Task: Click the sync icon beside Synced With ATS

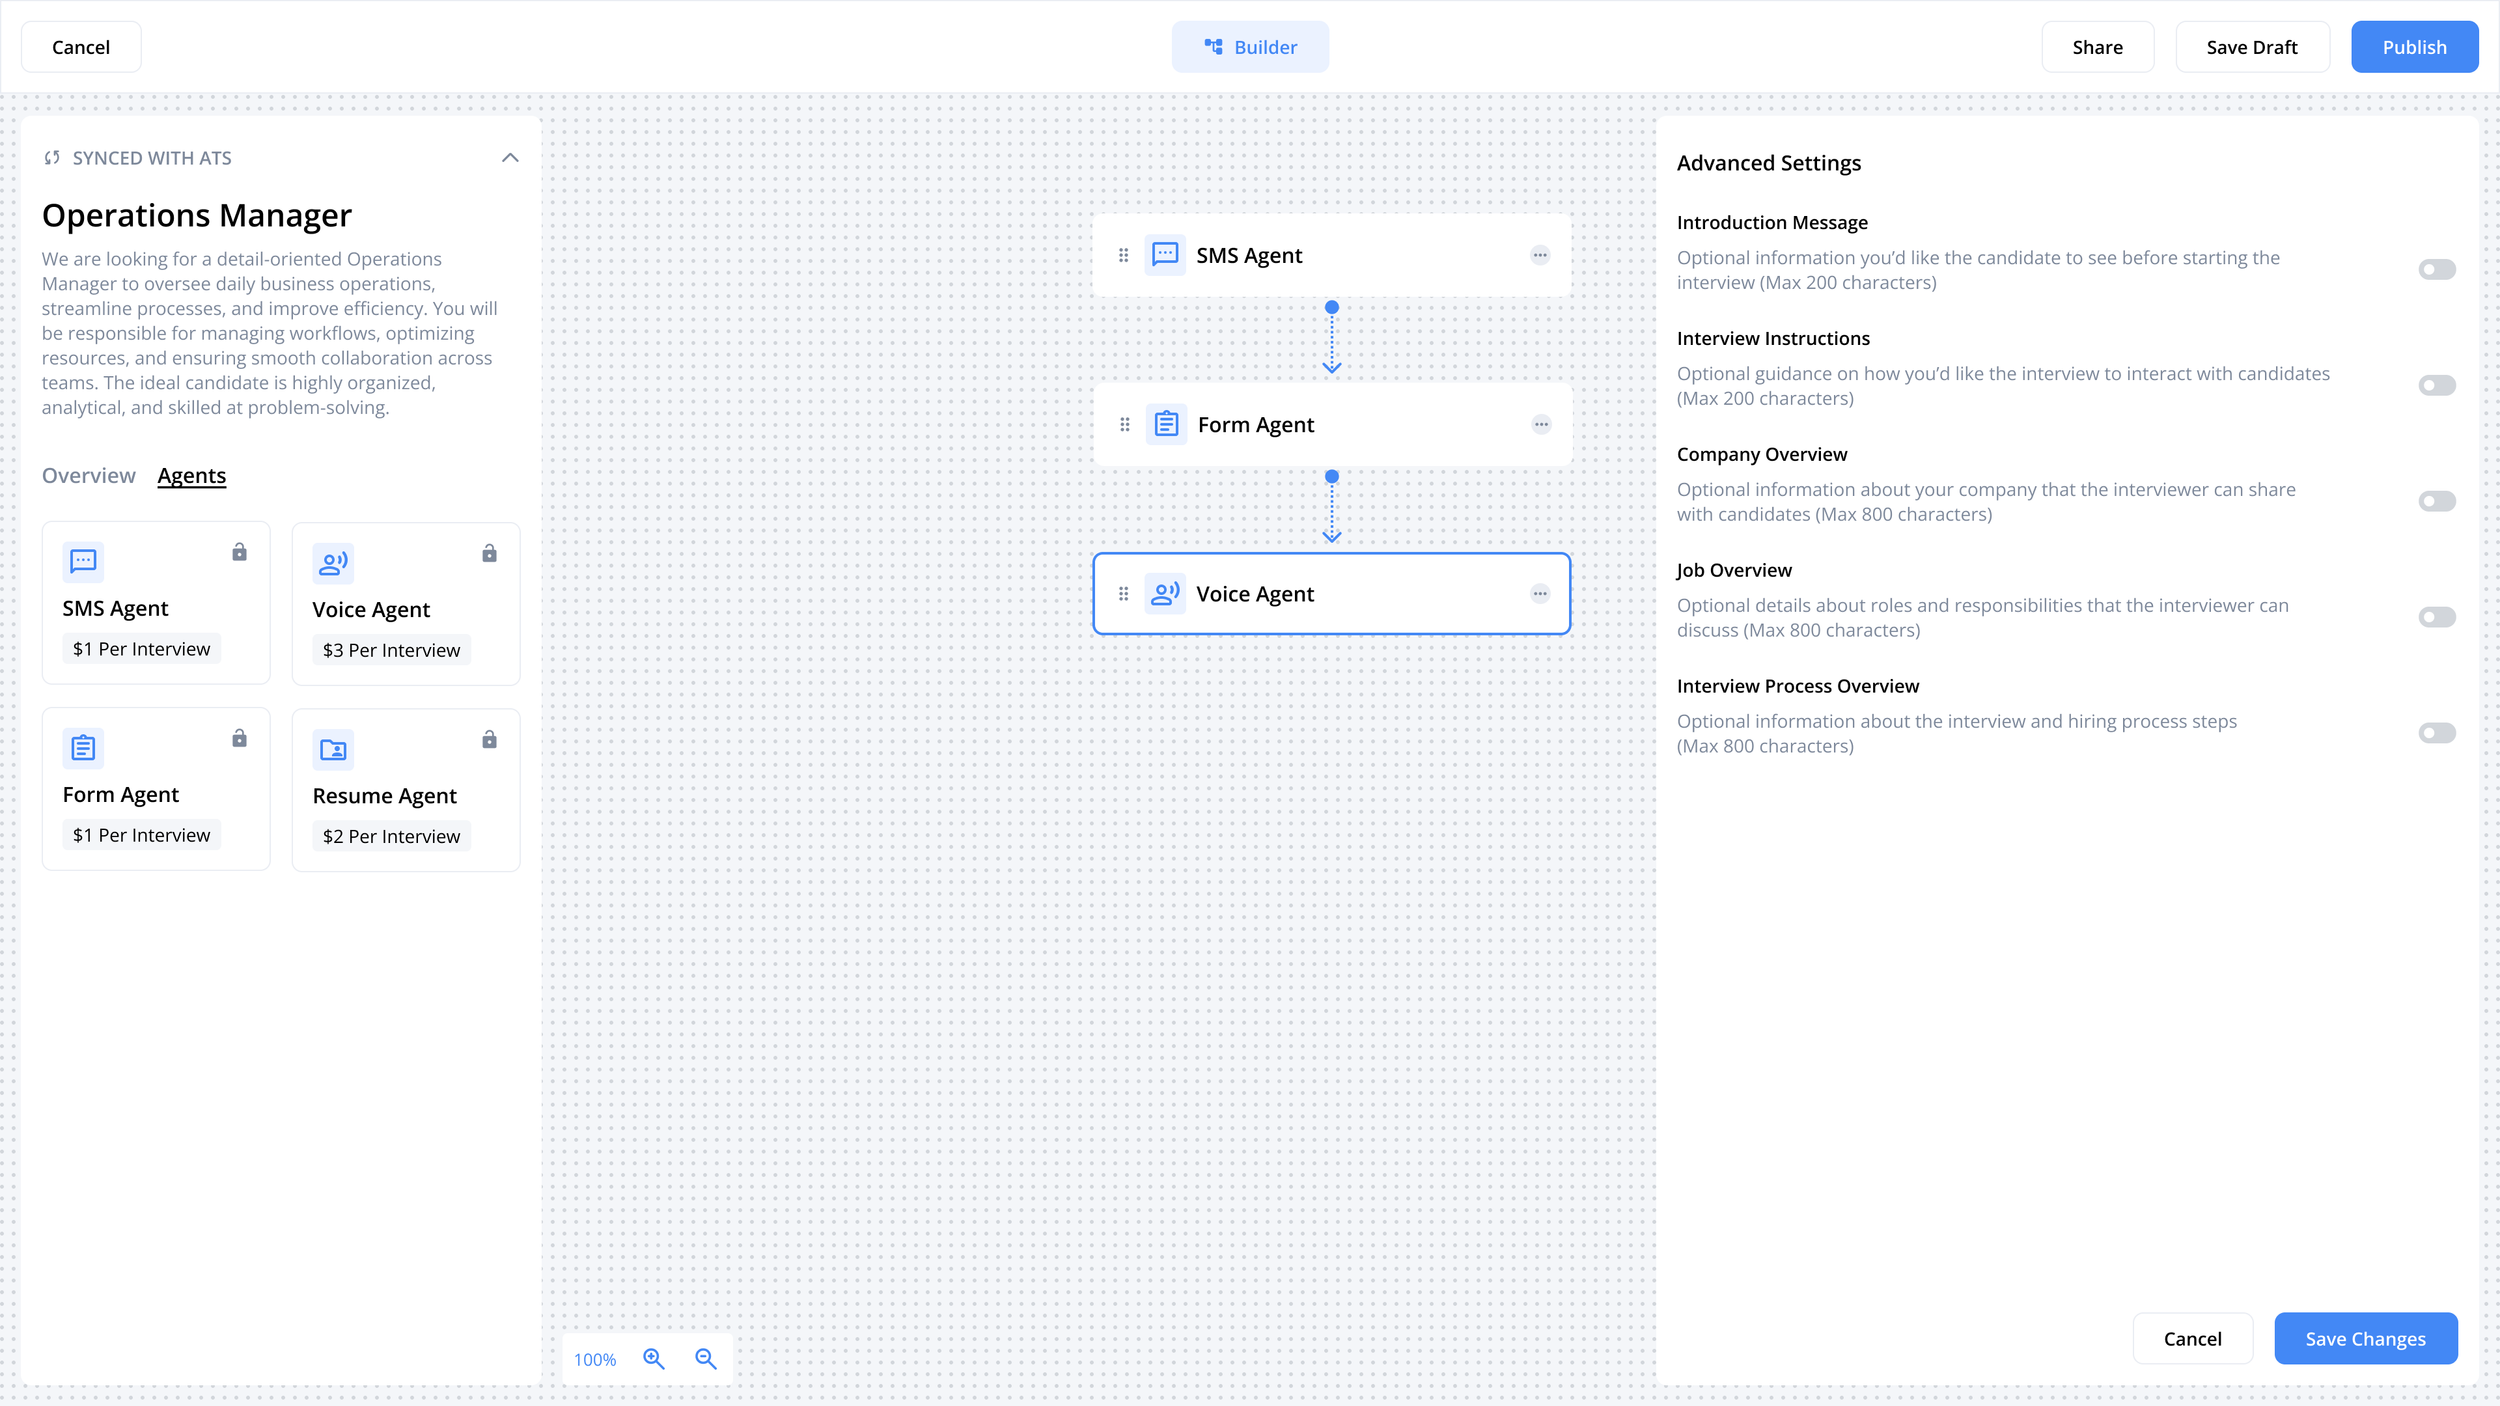Action: [52, 158]
